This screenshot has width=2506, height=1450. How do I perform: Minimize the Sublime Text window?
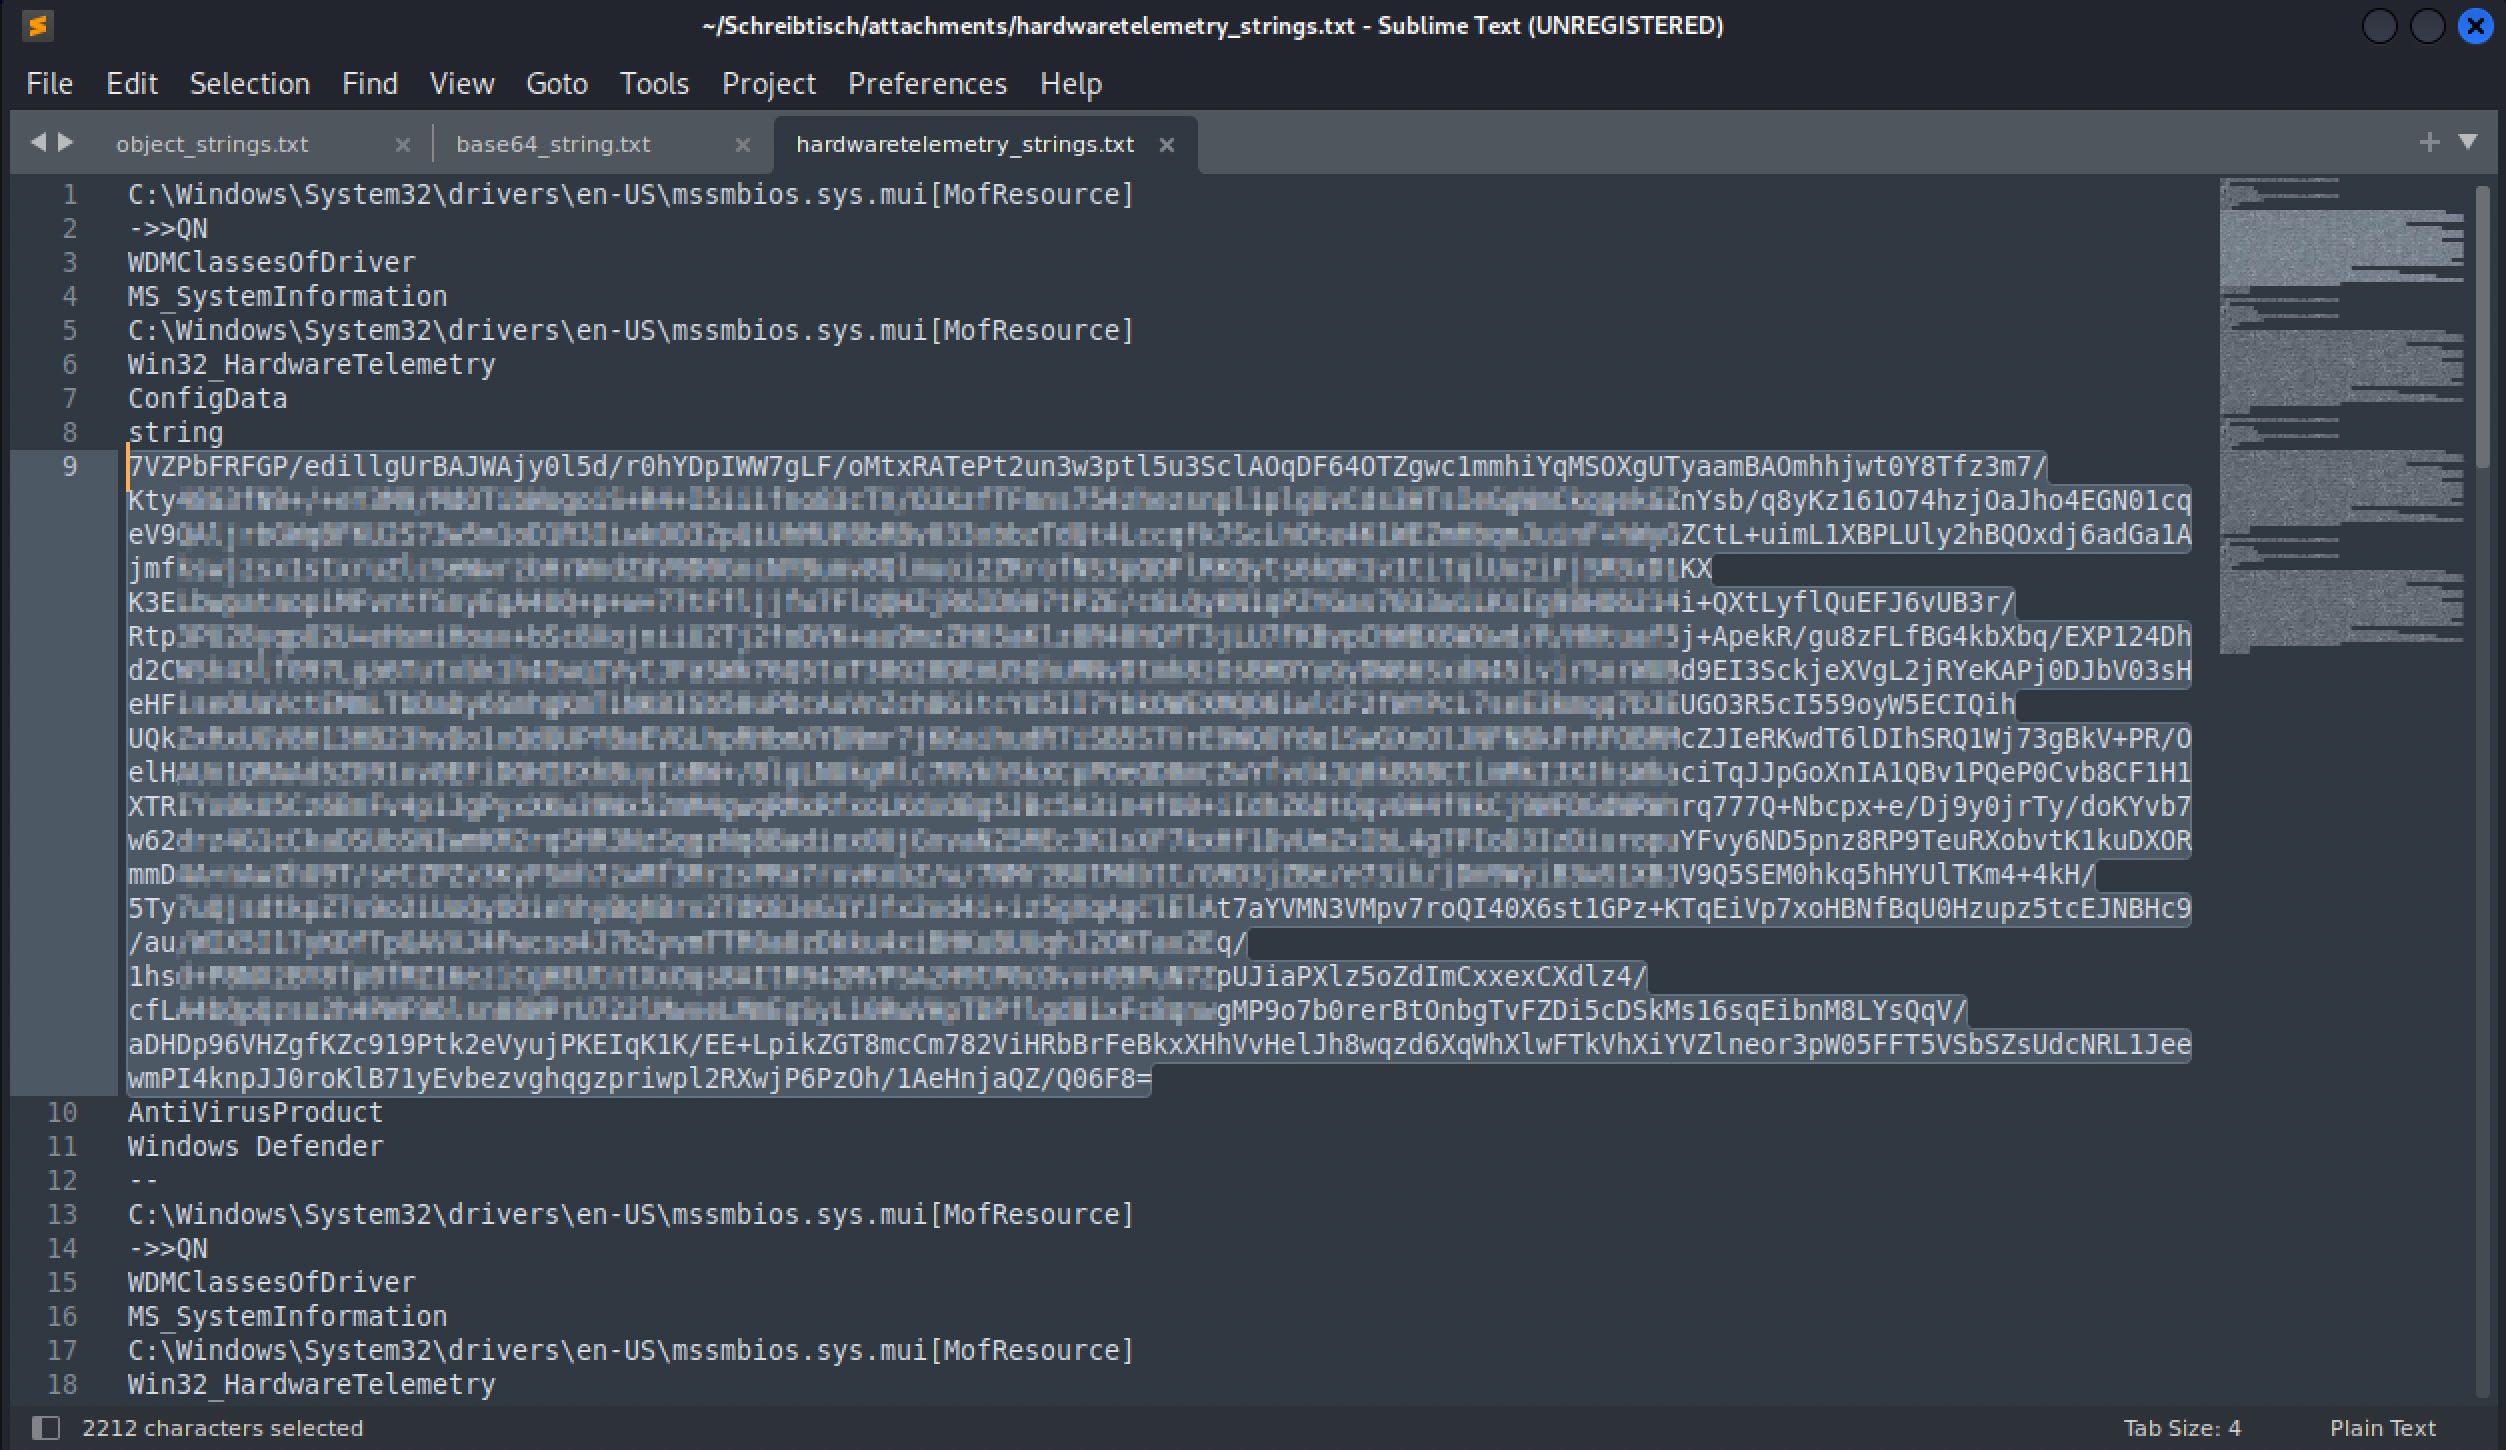(2380, 26)
